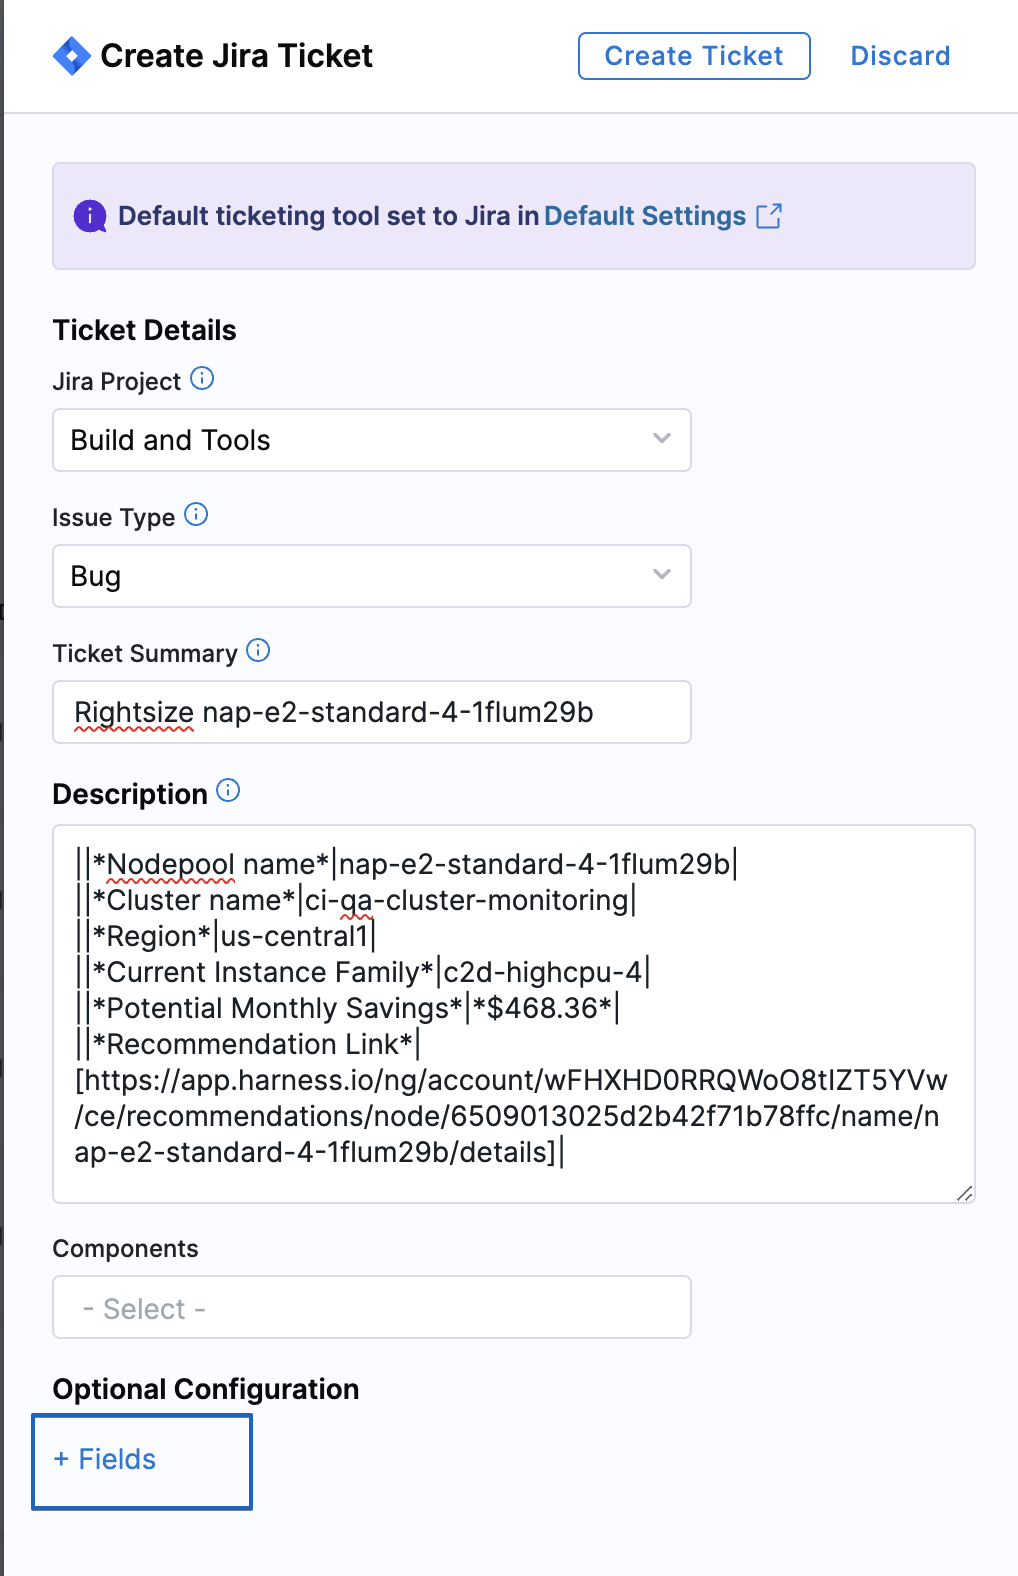
Task: Click the Jira diamond logo icon
Action: [x=72, y=56]
